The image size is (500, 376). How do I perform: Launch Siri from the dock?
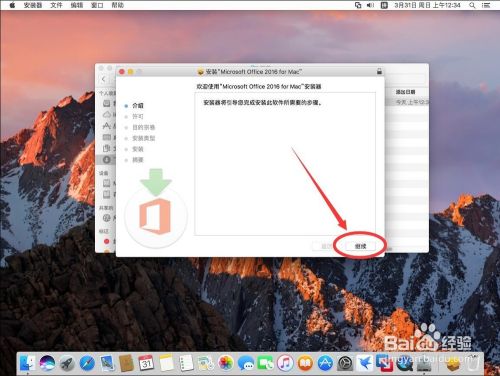tap(47, 363)
